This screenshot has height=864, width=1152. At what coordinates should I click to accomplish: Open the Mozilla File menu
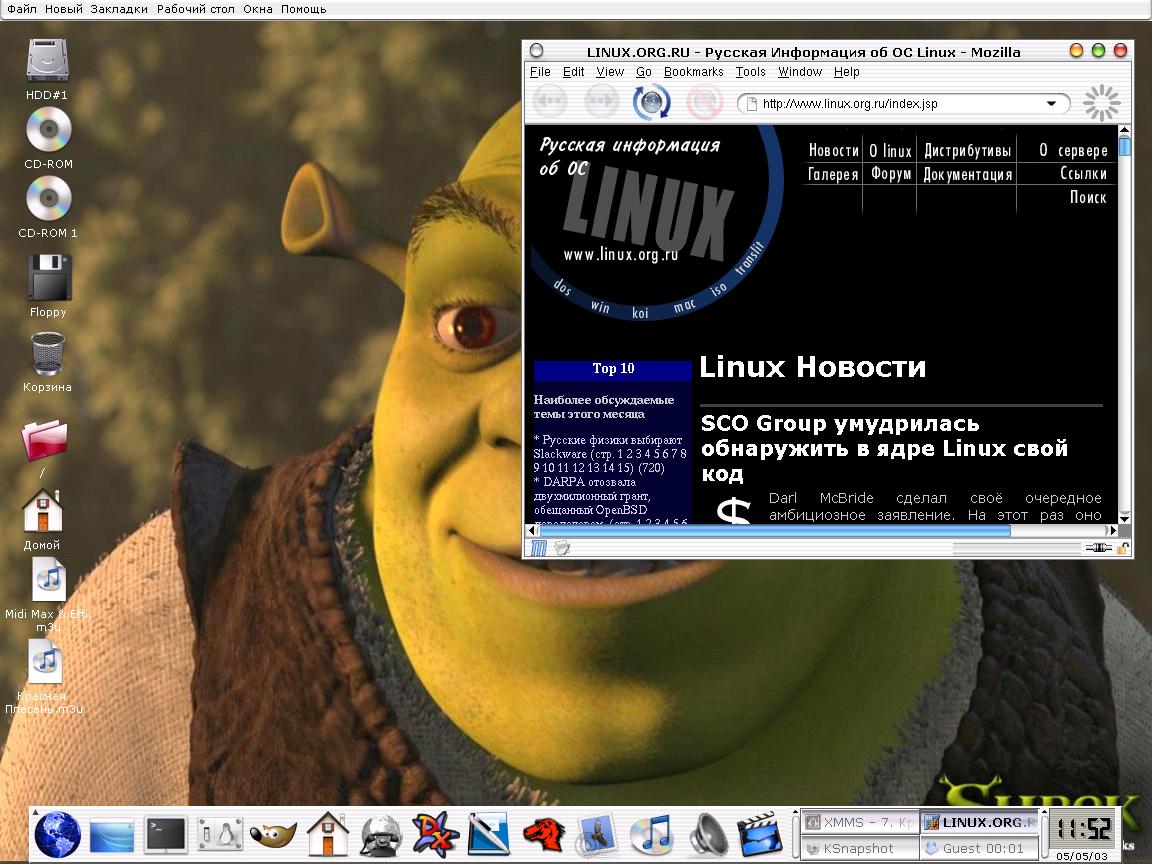[540, 71]
